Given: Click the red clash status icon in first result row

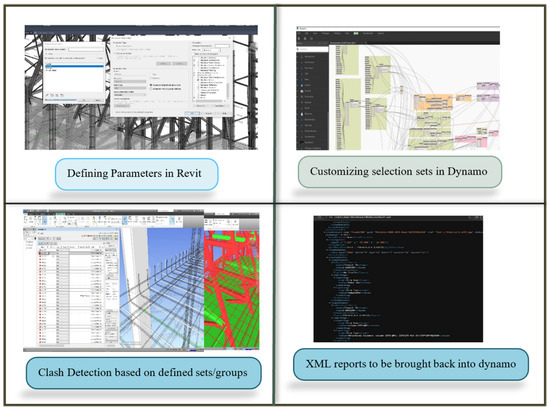Looking at the screenshot, I should pyautogui.click(x=40, y=250).
